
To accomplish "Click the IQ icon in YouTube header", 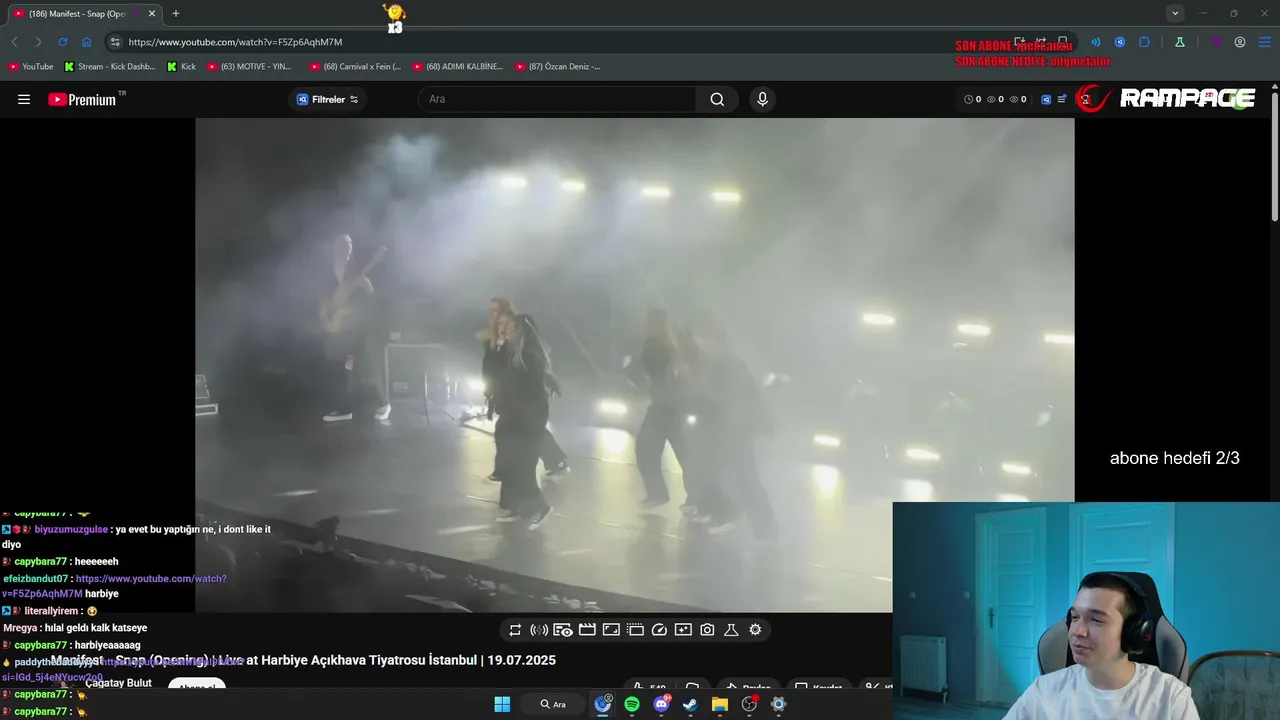I will [x=1046, y=99].
